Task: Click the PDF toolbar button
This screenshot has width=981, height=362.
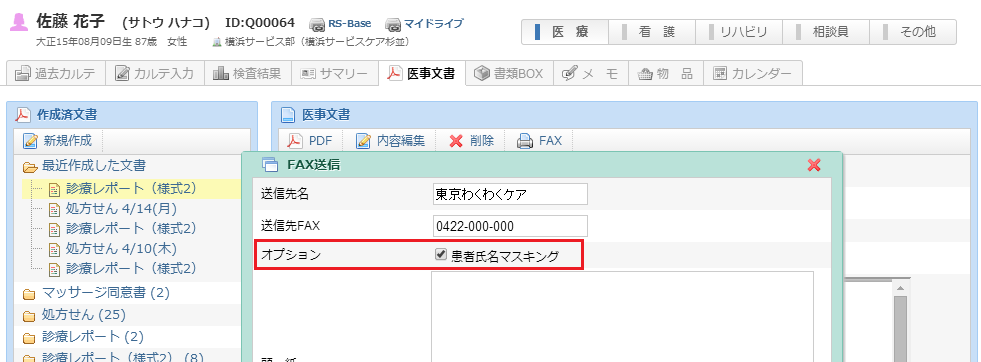Action: click(x=310, y=141)
